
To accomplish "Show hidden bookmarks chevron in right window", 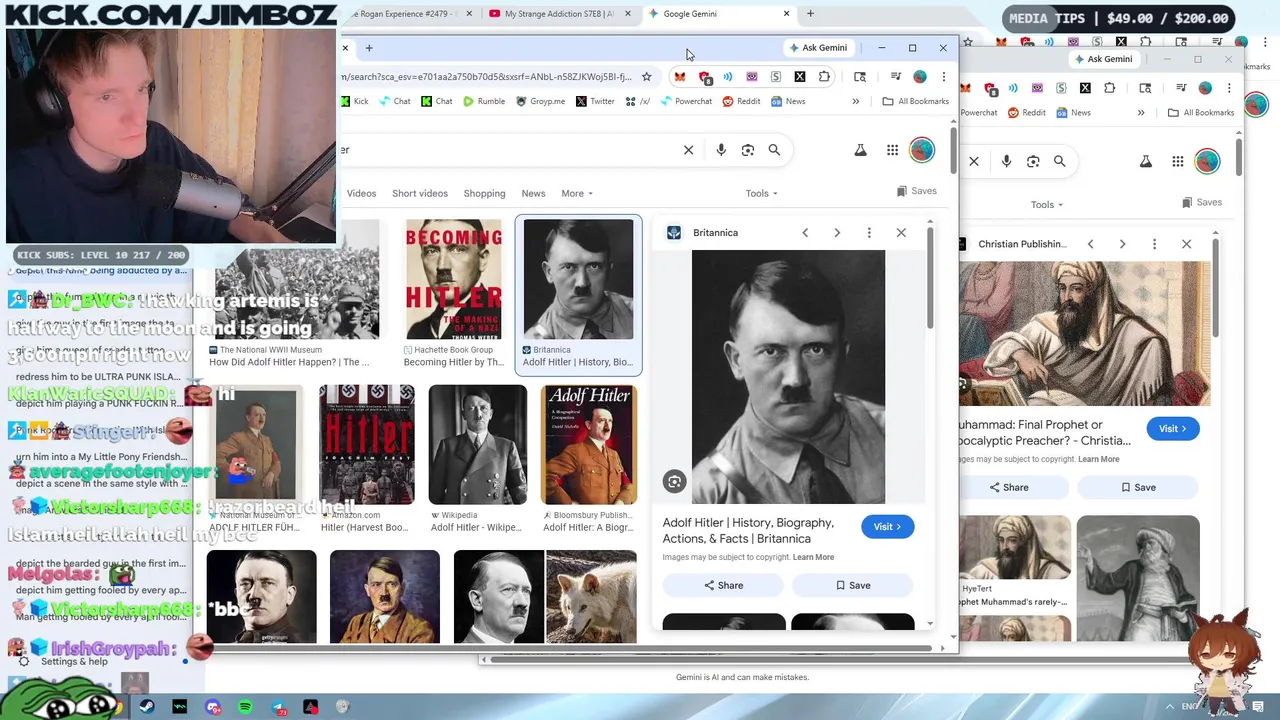I will [x=1141, y=112].
